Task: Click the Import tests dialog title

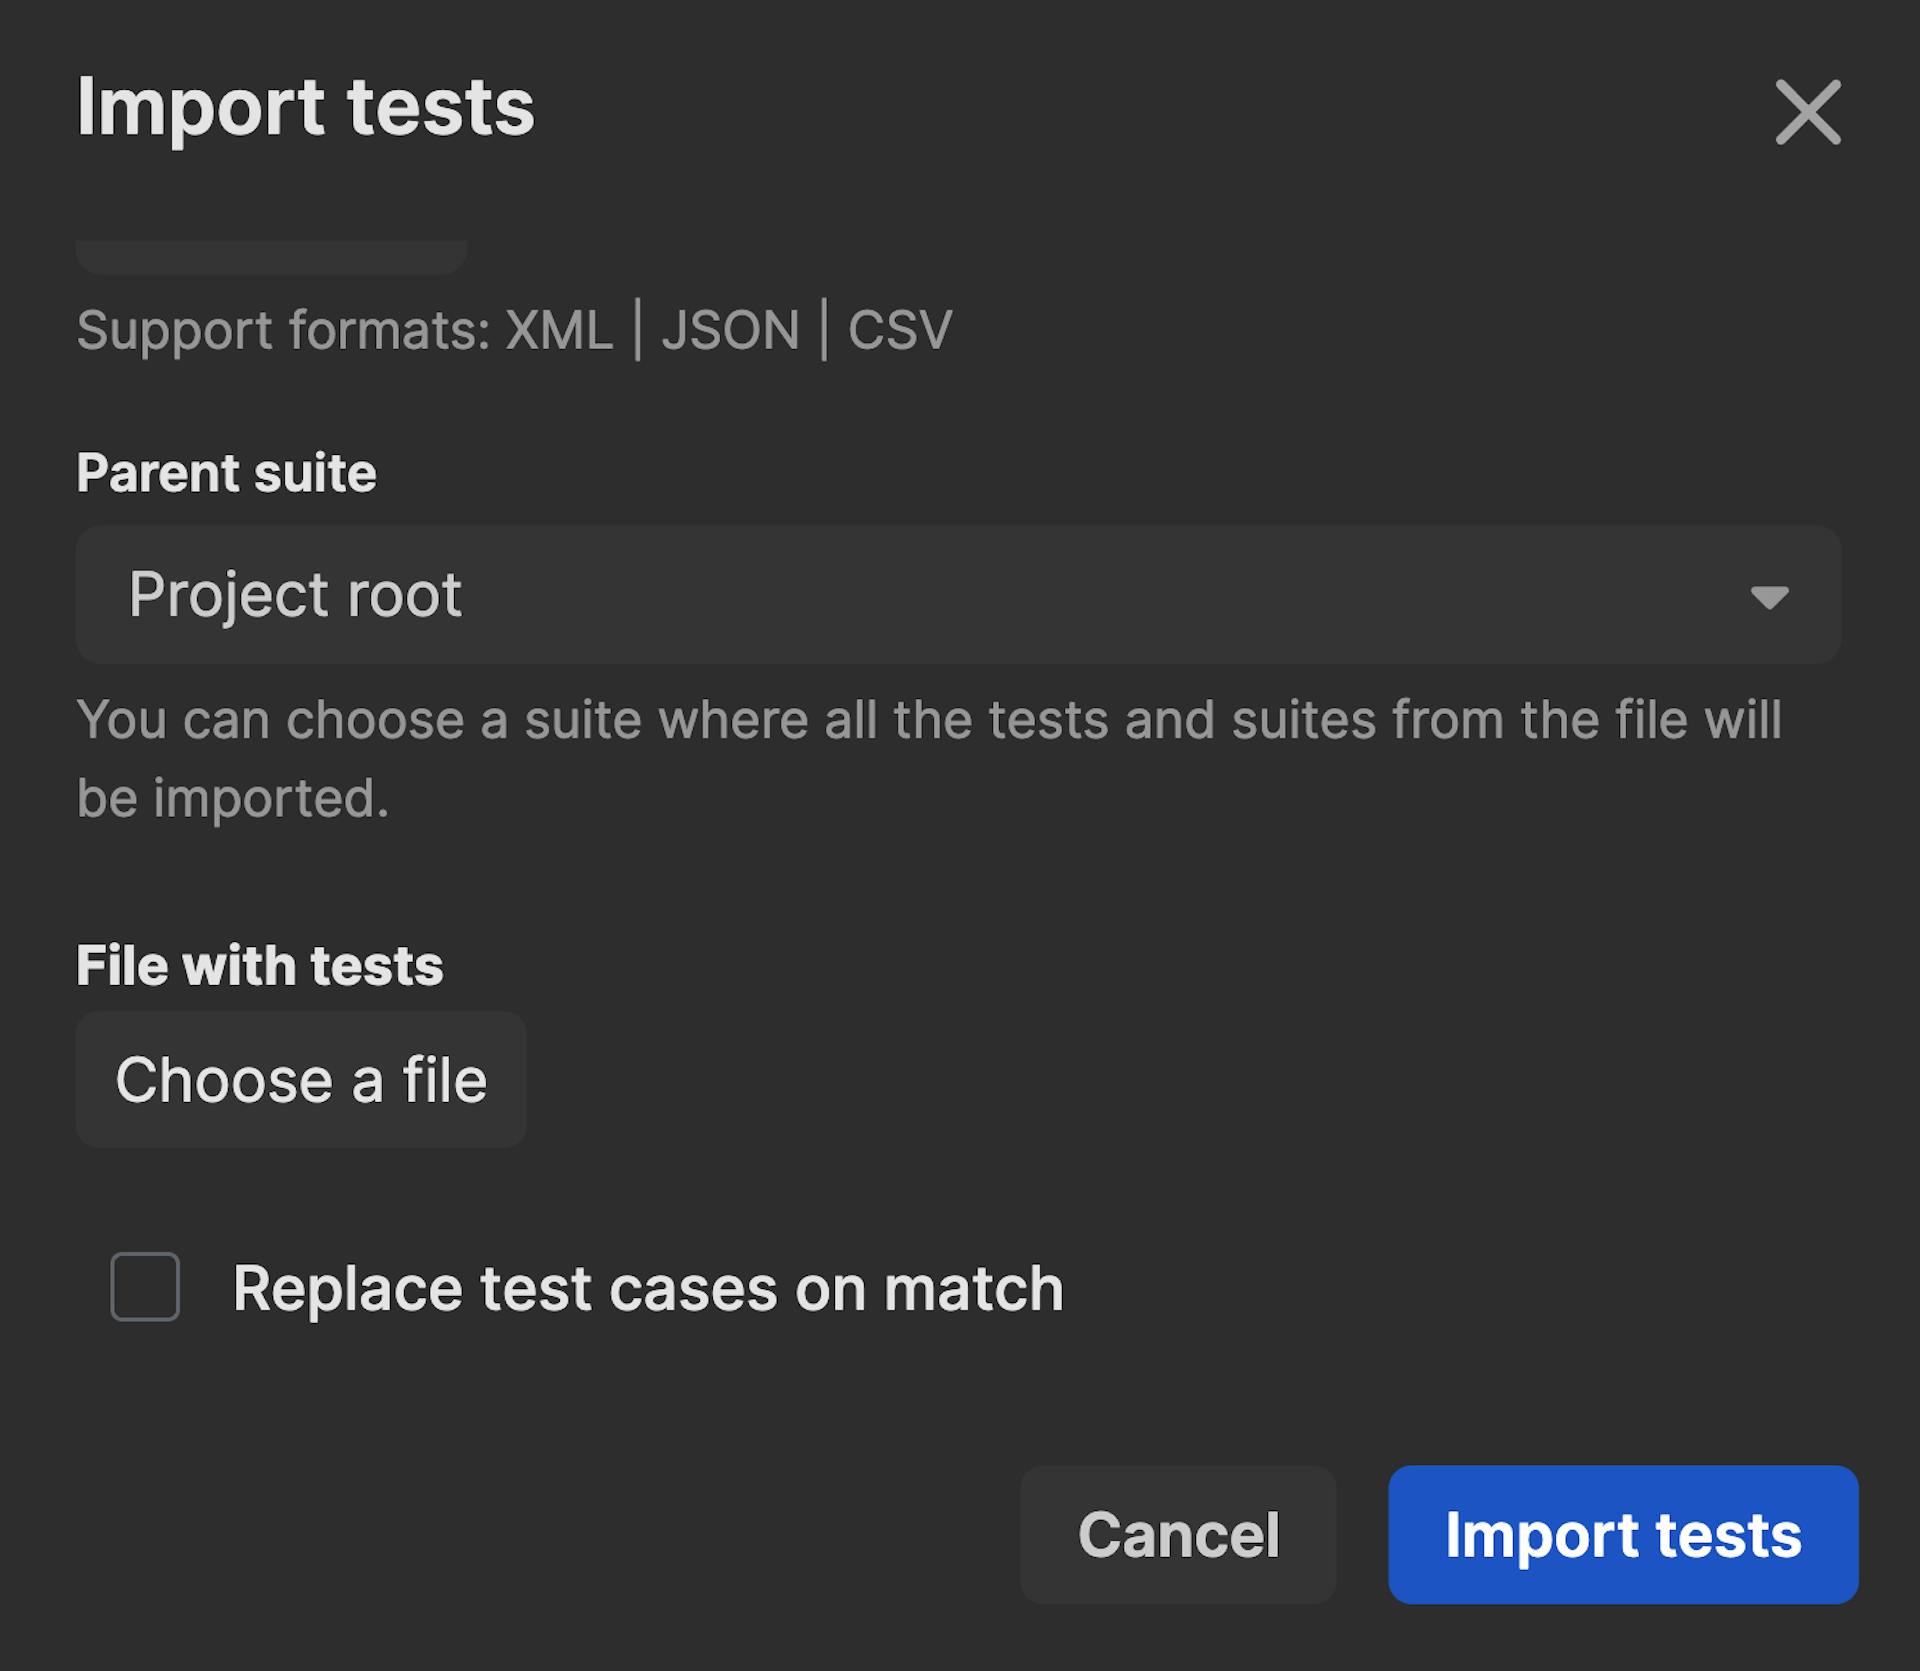Action: coord(308,108)
